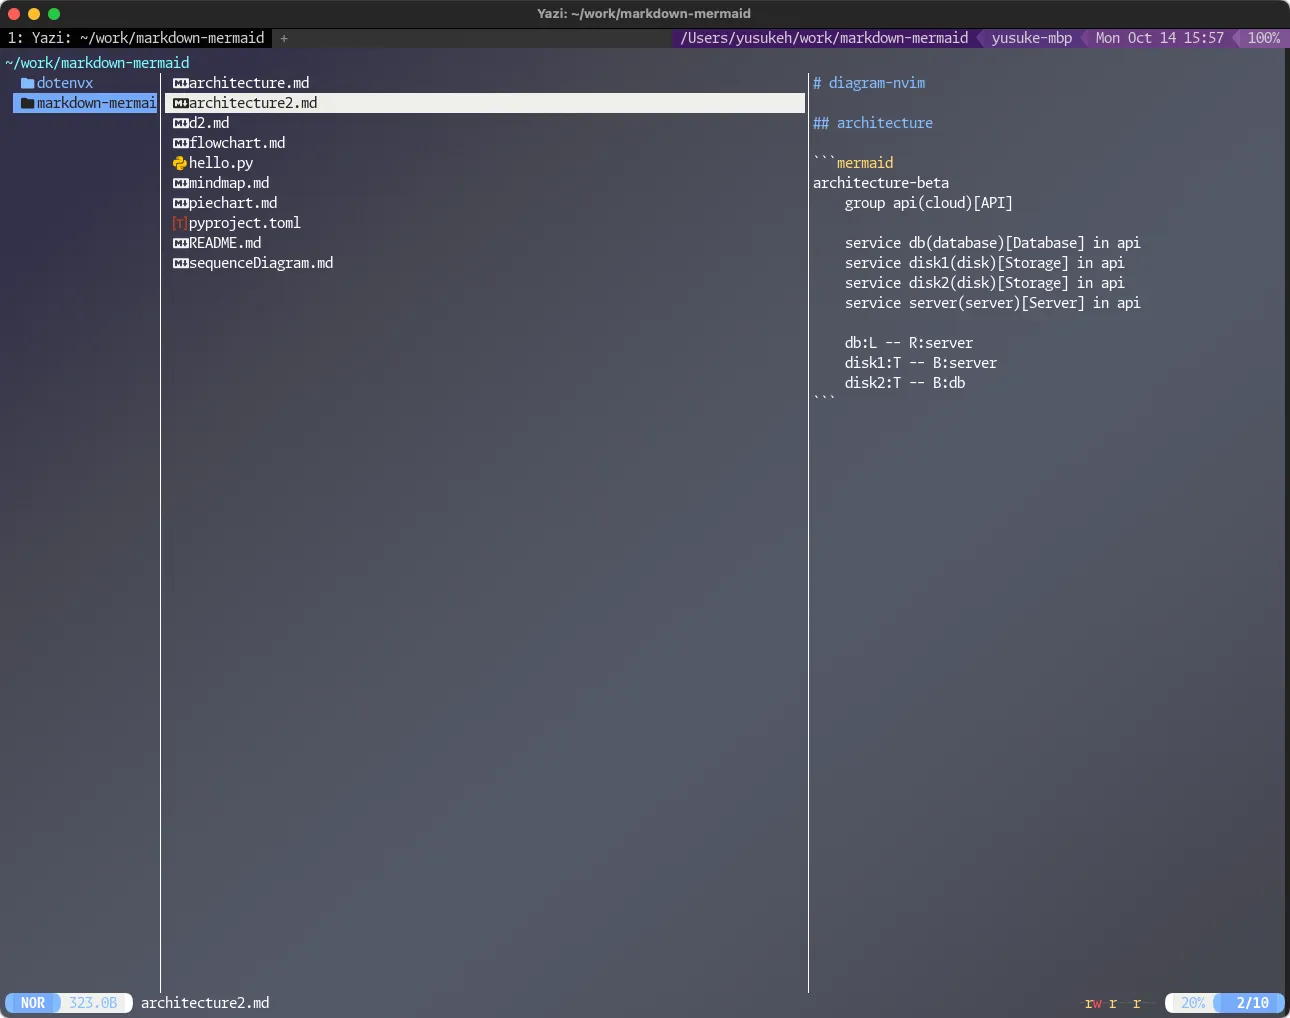Switch to the '1: Yazi' terminal tab

[x=136, y=38]
